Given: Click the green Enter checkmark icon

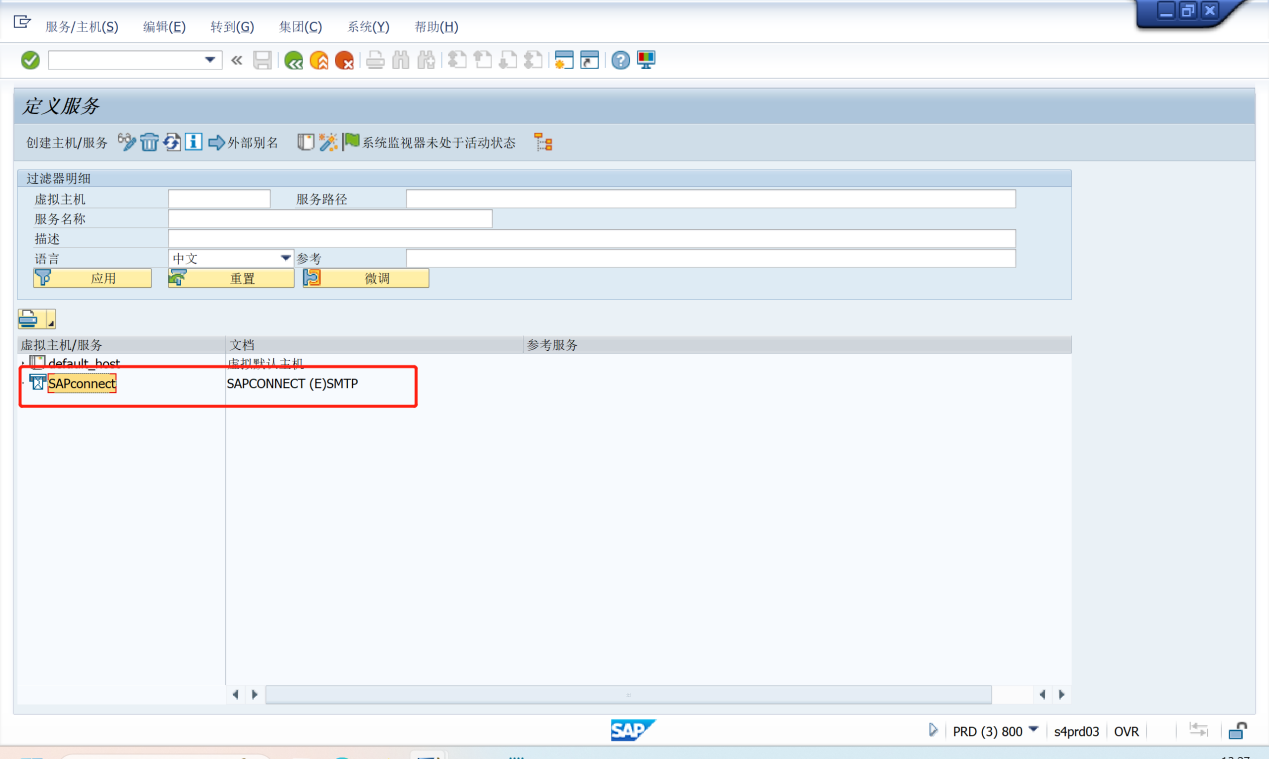Looking at the screenshot, I should (30, 60).
